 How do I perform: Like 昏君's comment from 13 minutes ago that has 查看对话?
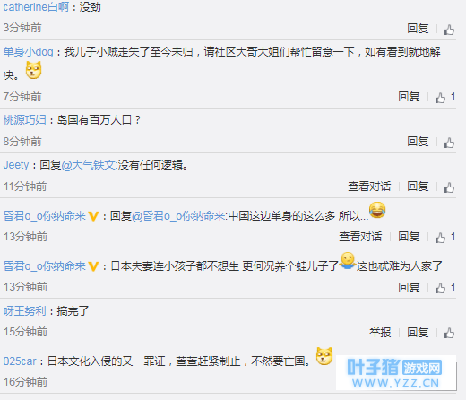tap(440, 237)
